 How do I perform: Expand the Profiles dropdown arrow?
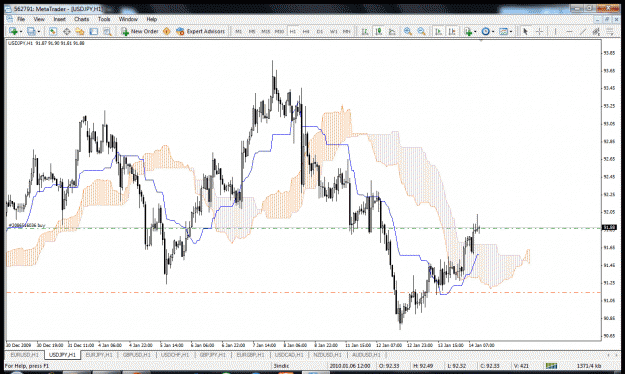click(x=39, y=31)
